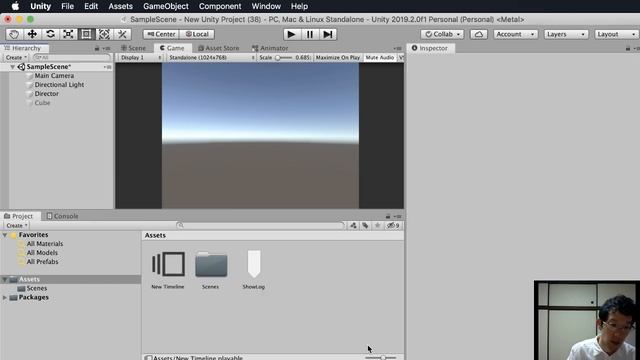Toggle Local handle rotation
Image resolution: width=640 pixels, height=360 pixels.
(x=197, y=34)
